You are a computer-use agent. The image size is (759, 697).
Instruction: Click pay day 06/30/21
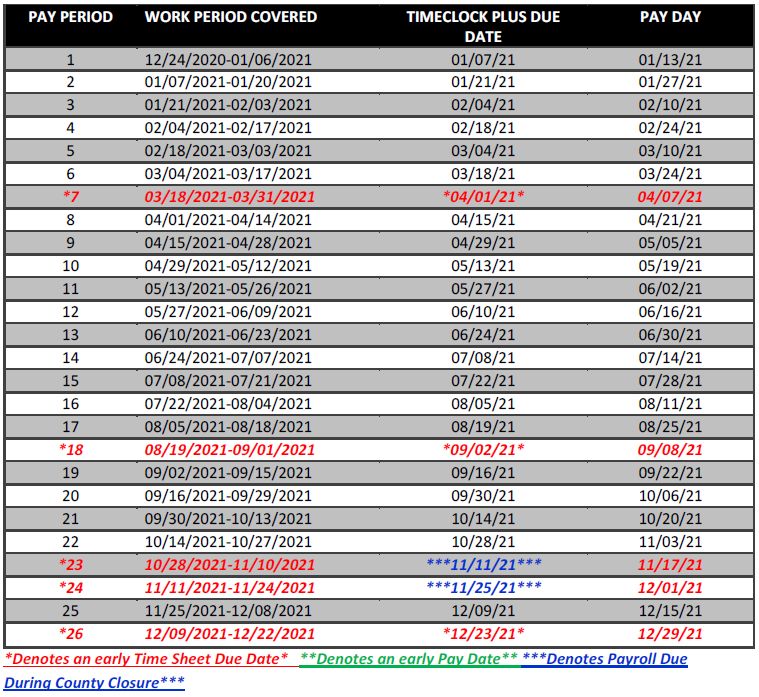click(x=670, y=334)
